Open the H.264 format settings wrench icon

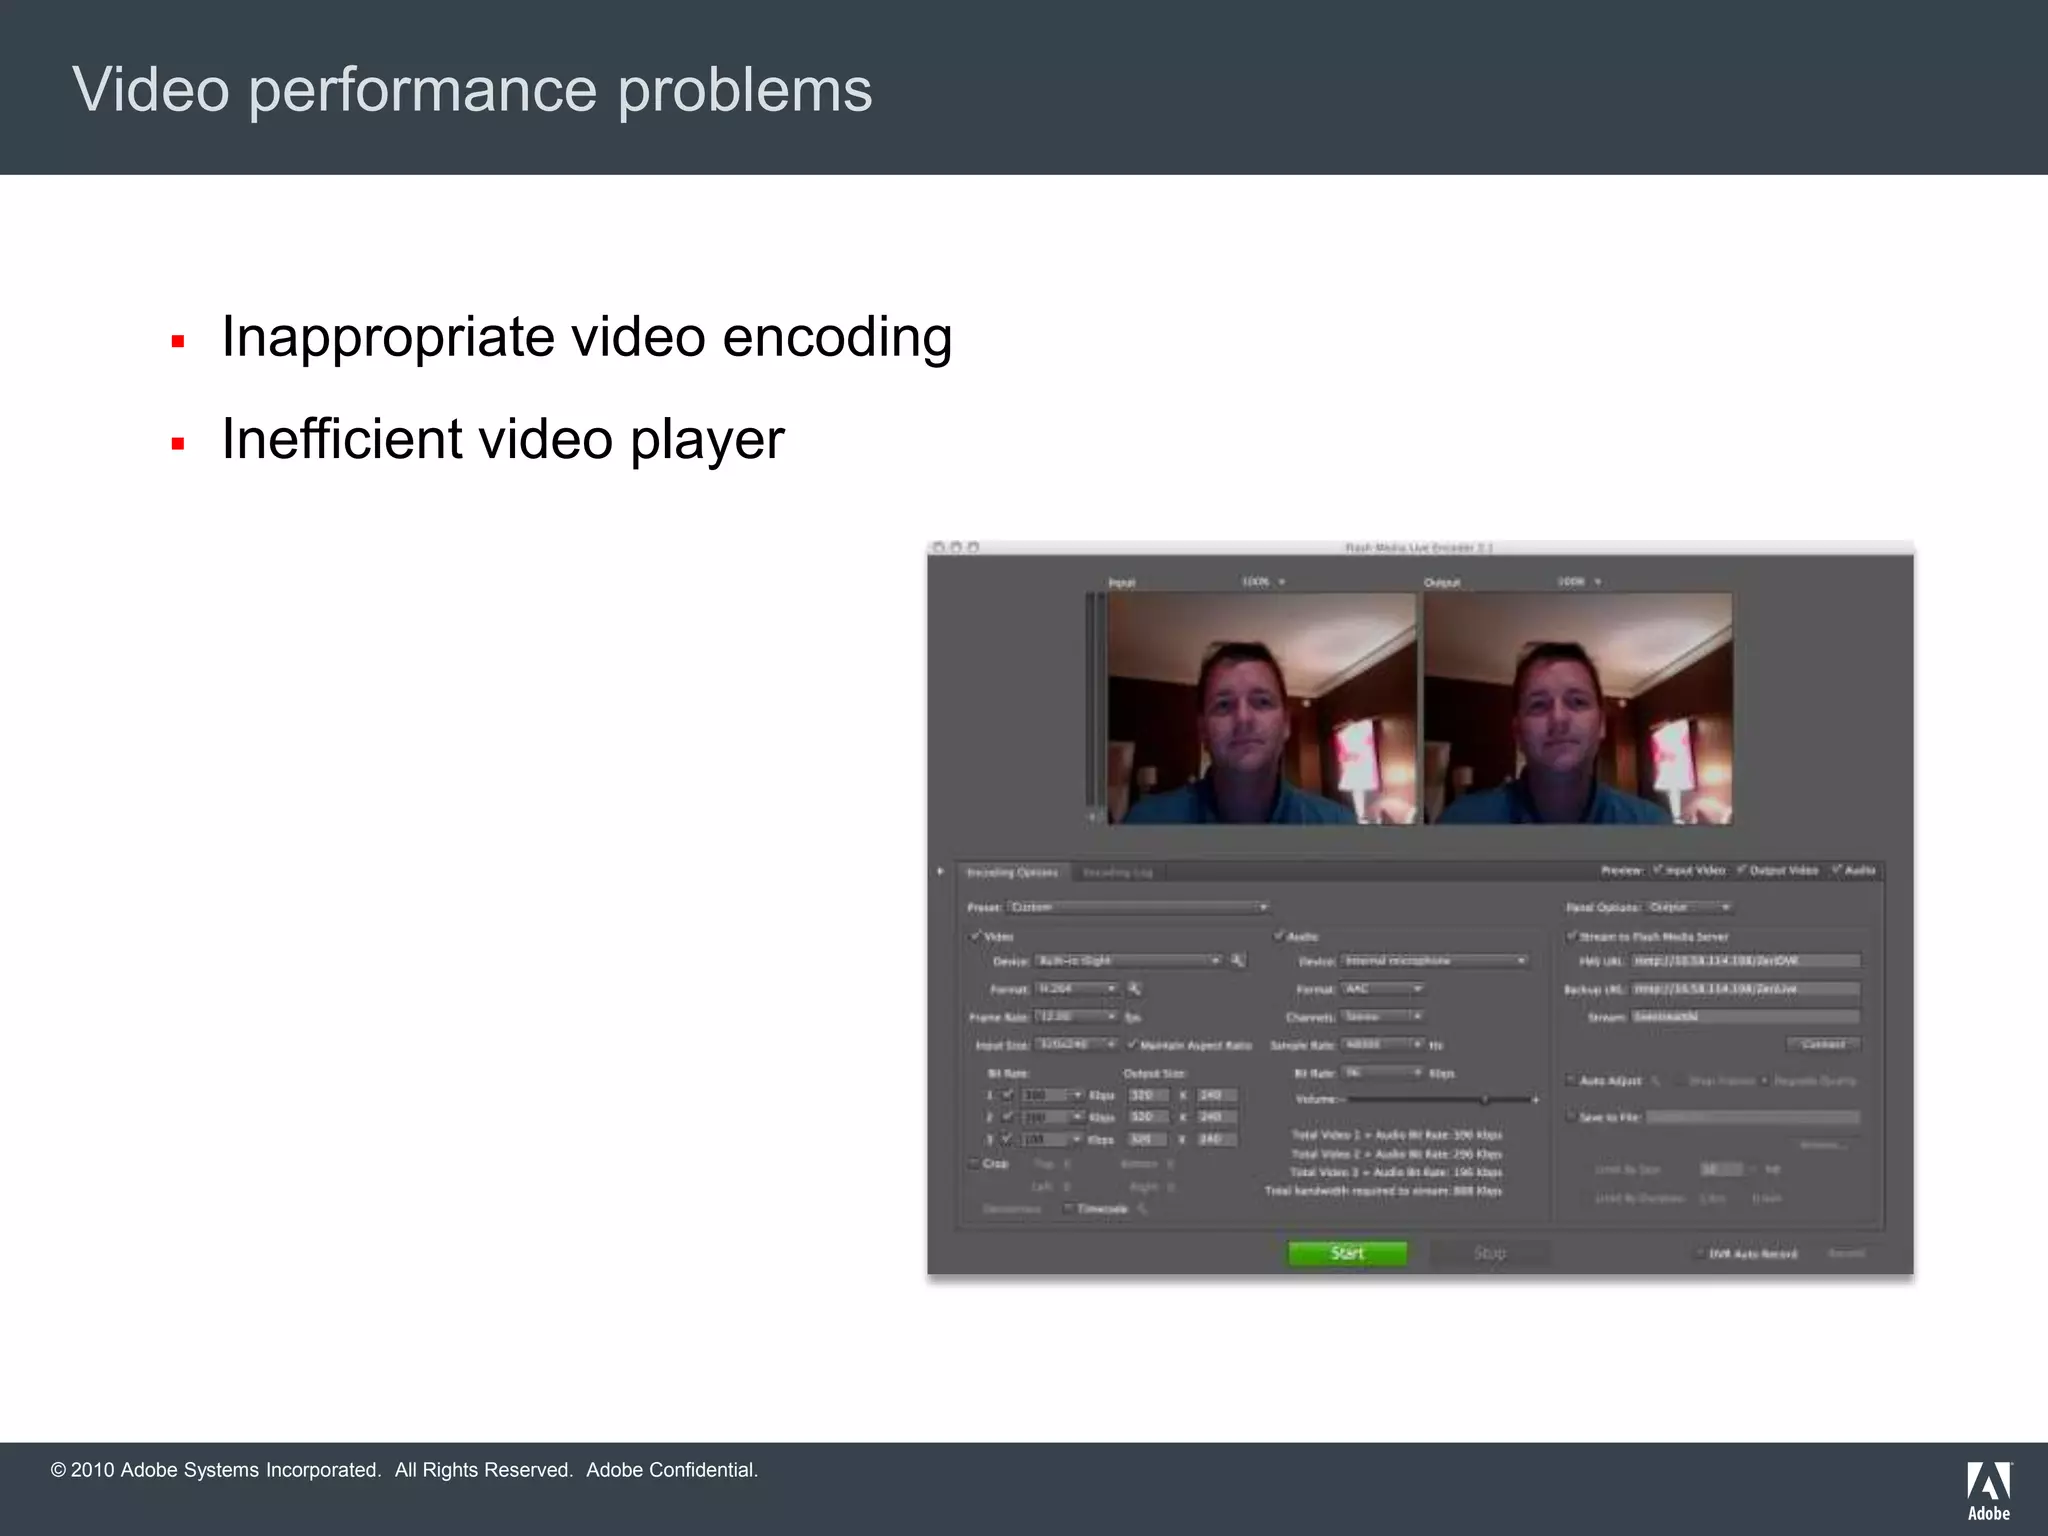click(1134, 988)
